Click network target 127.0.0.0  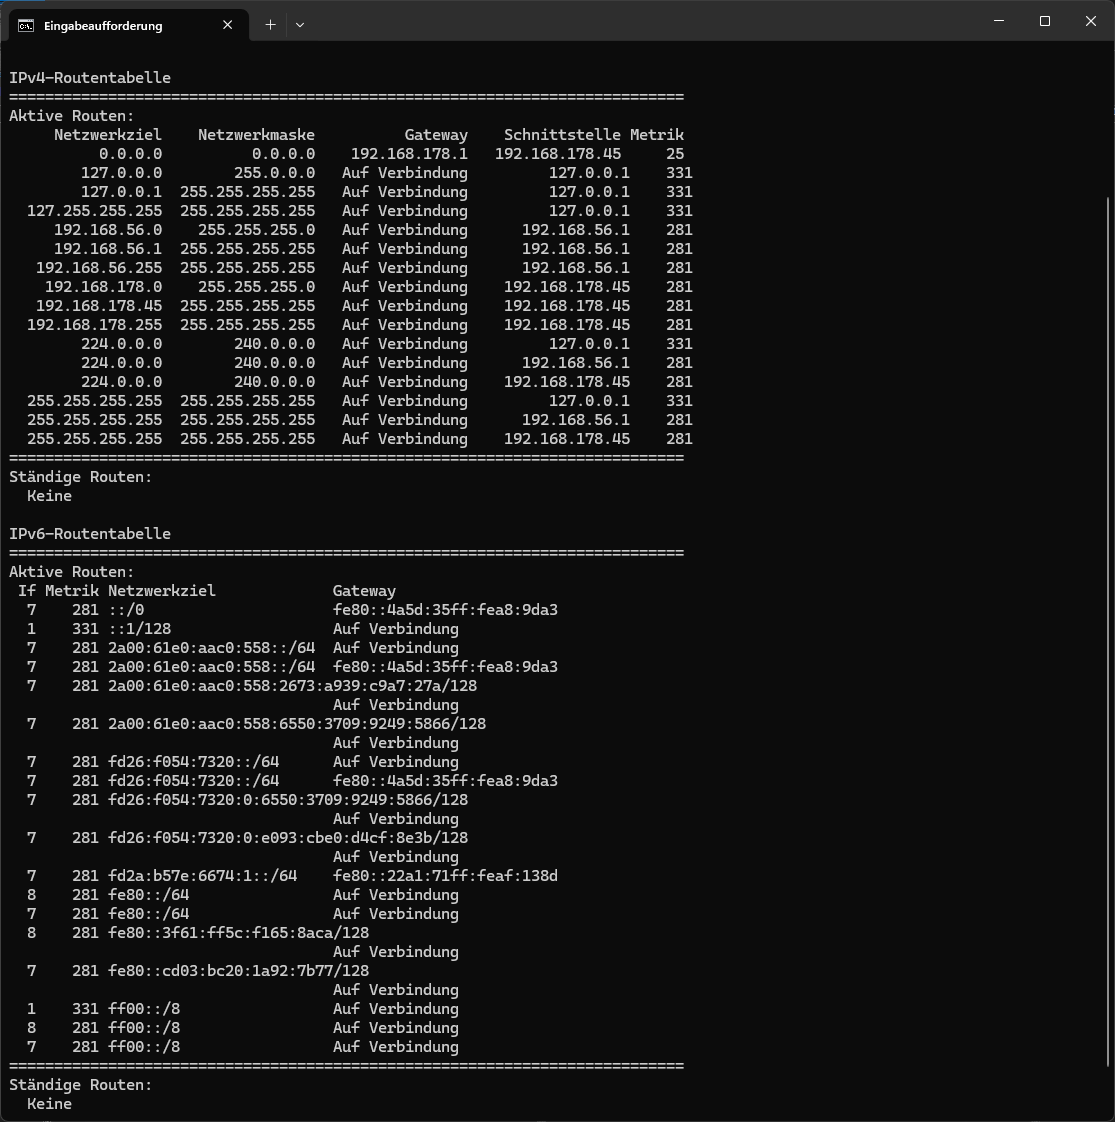[122, 172]
